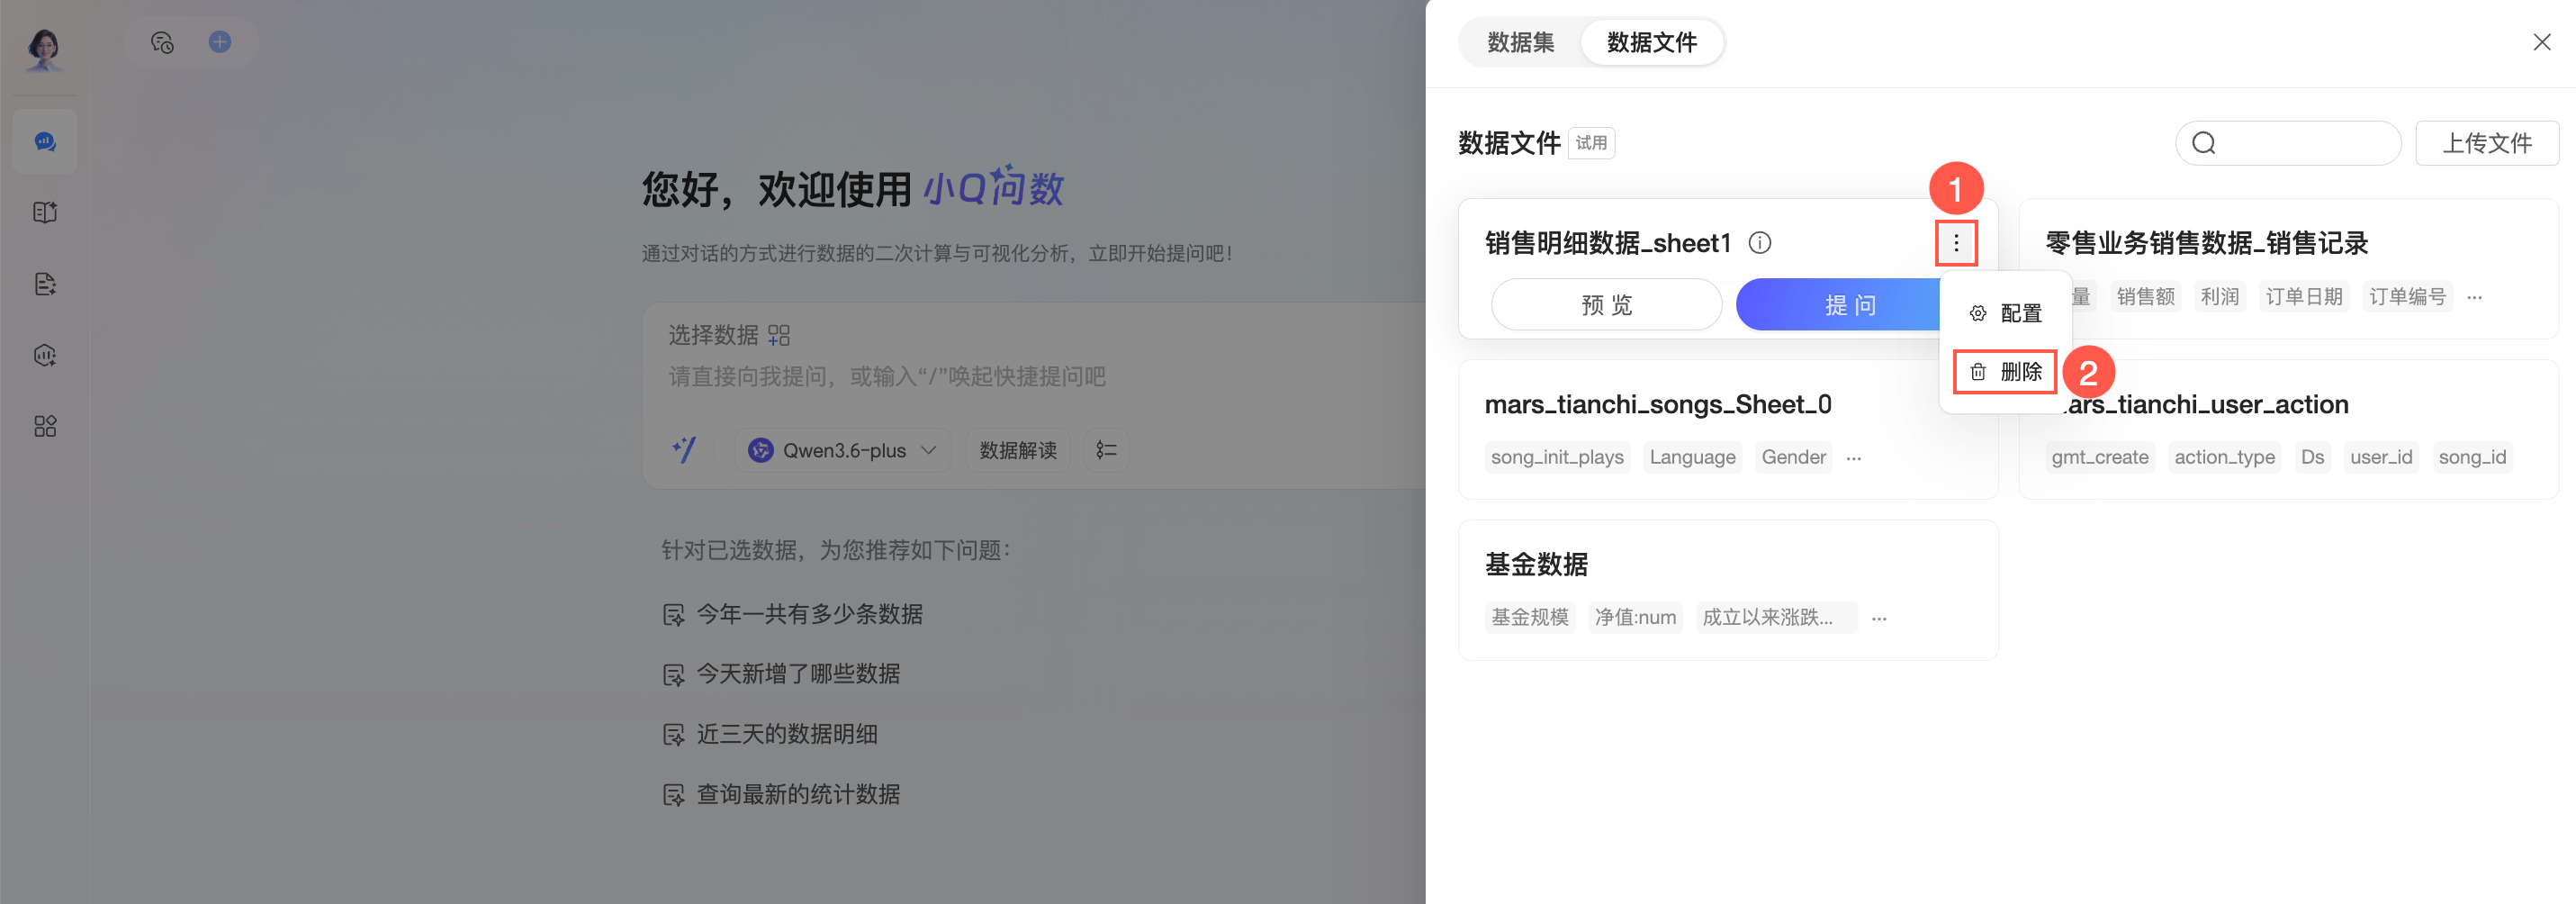Click the 订单日期 field tag
Image resolution: width=2576 pixels, height=904 pixels.
[2303, 297]
